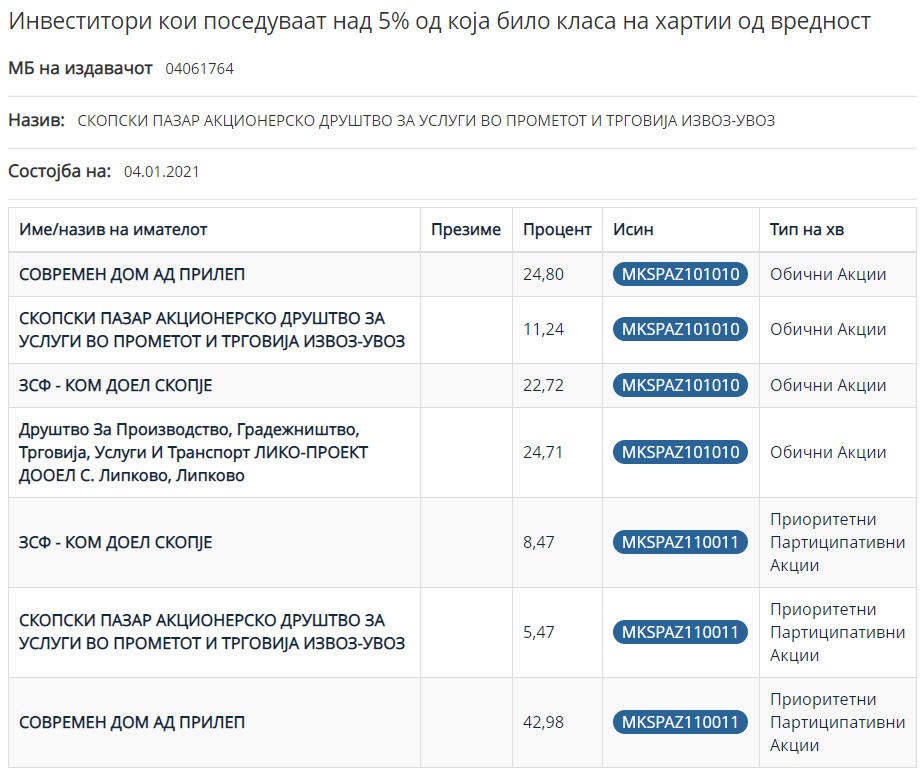Click the 'Презиме' column header
Viewport: 920px width, 768px height.
click(465, 229)
